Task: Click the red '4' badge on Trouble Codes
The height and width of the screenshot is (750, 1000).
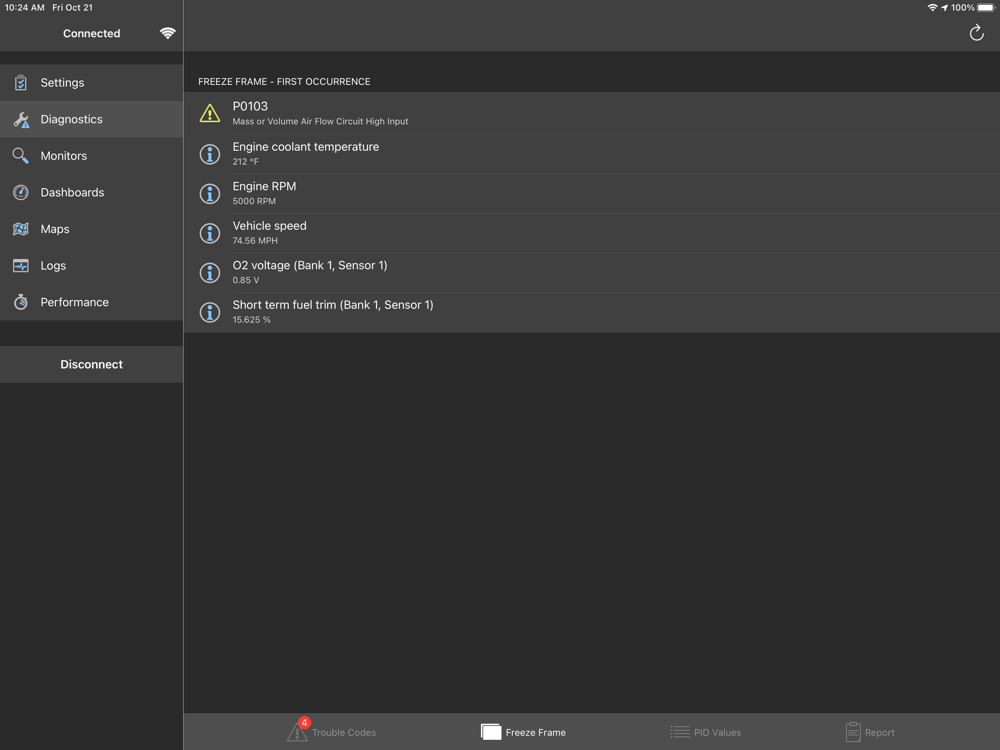Action: pos(304,723)
